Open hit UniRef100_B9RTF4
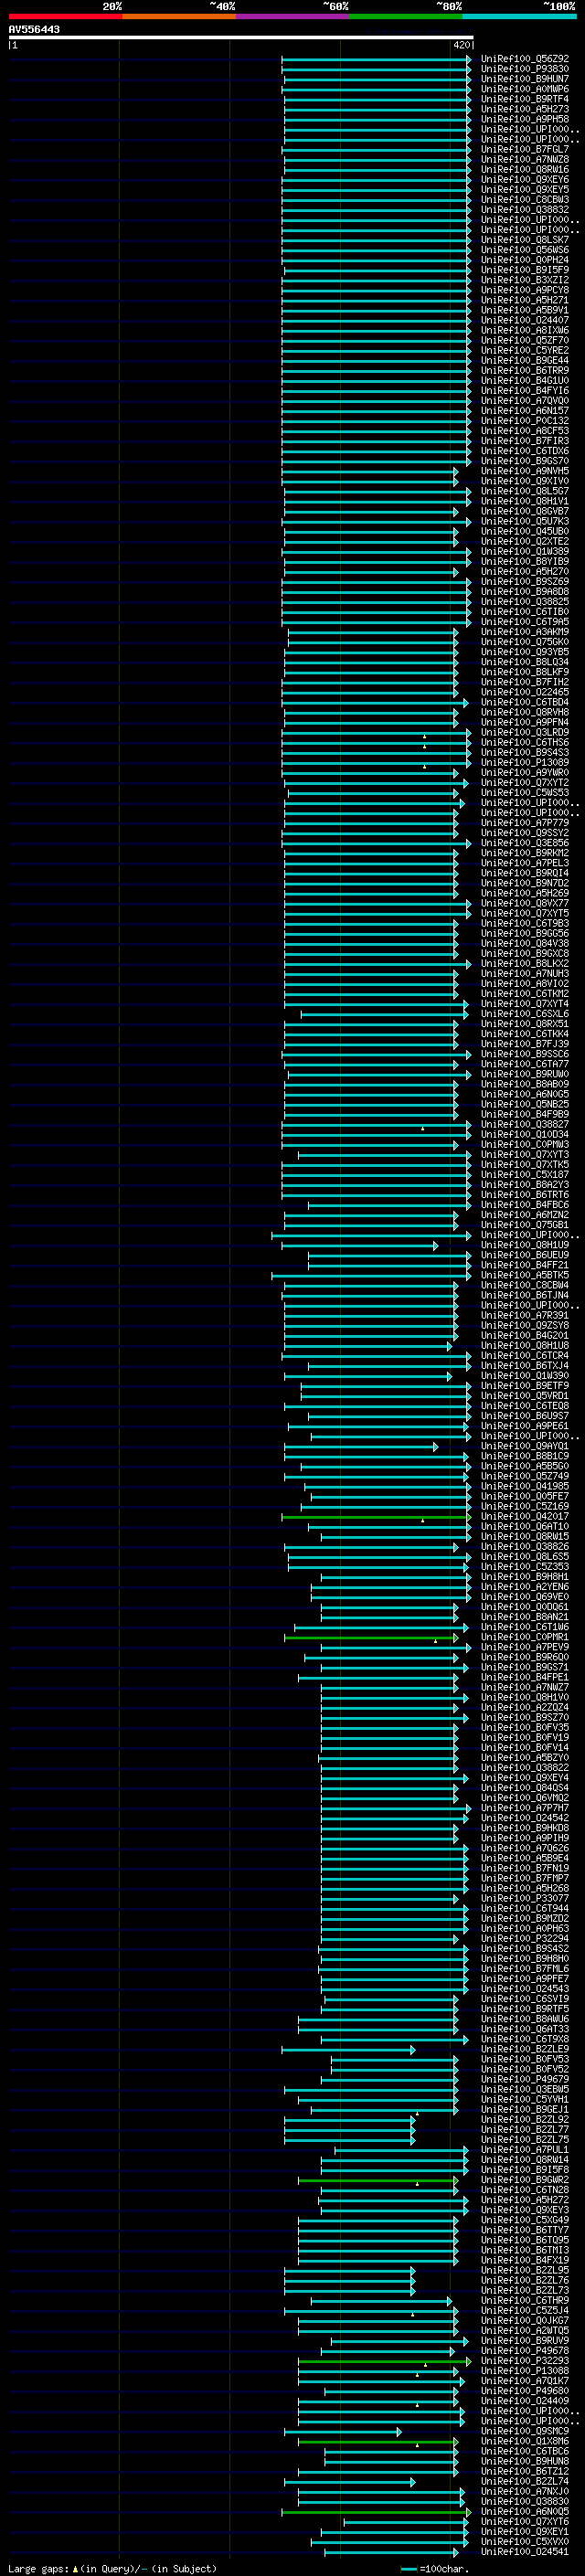 [x=525, y=99]
